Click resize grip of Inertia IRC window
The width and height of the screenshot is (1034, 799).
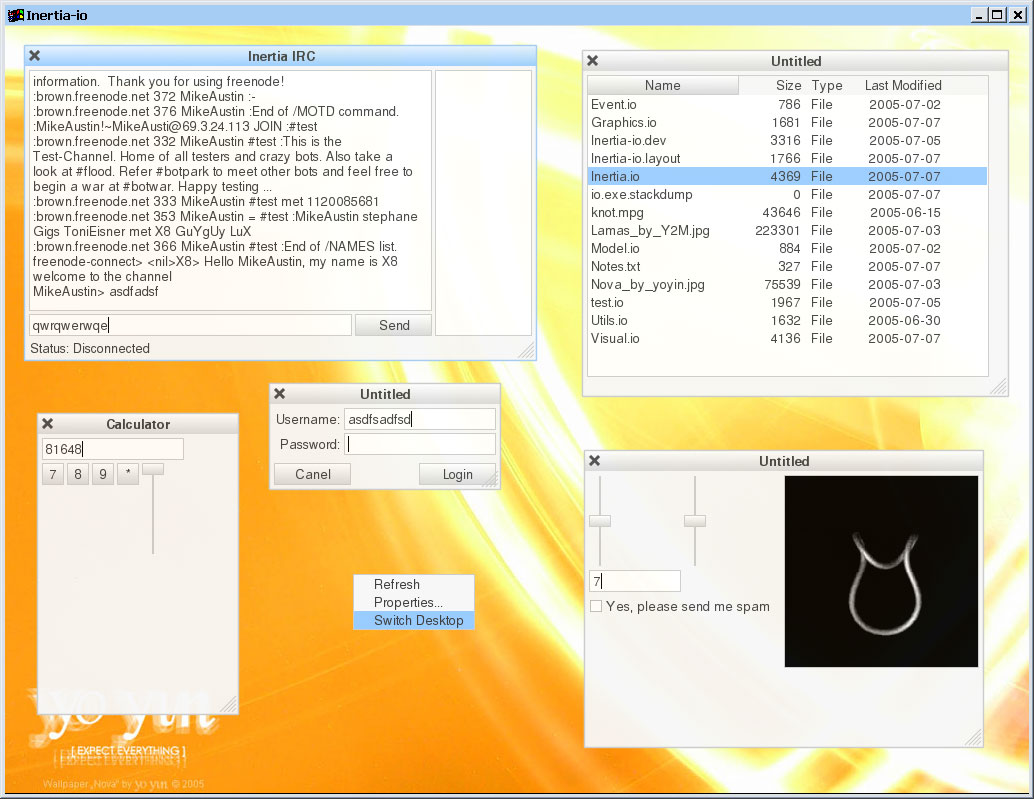tap(527, 351)
